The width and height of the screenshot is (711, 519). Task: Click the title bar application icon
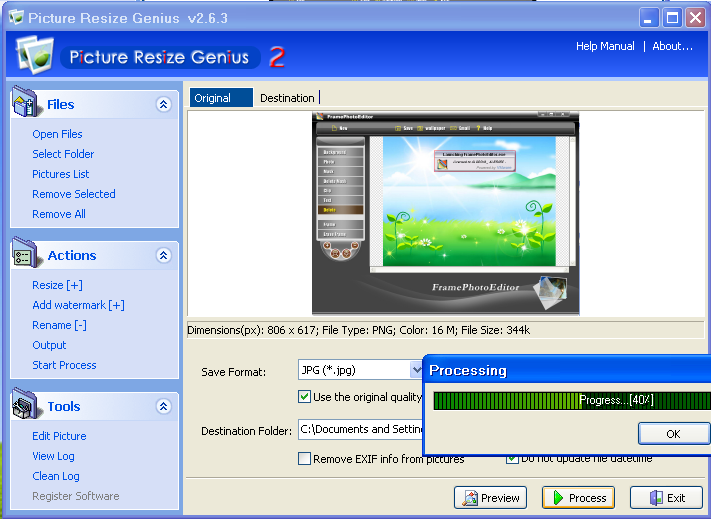click(16, 17)
